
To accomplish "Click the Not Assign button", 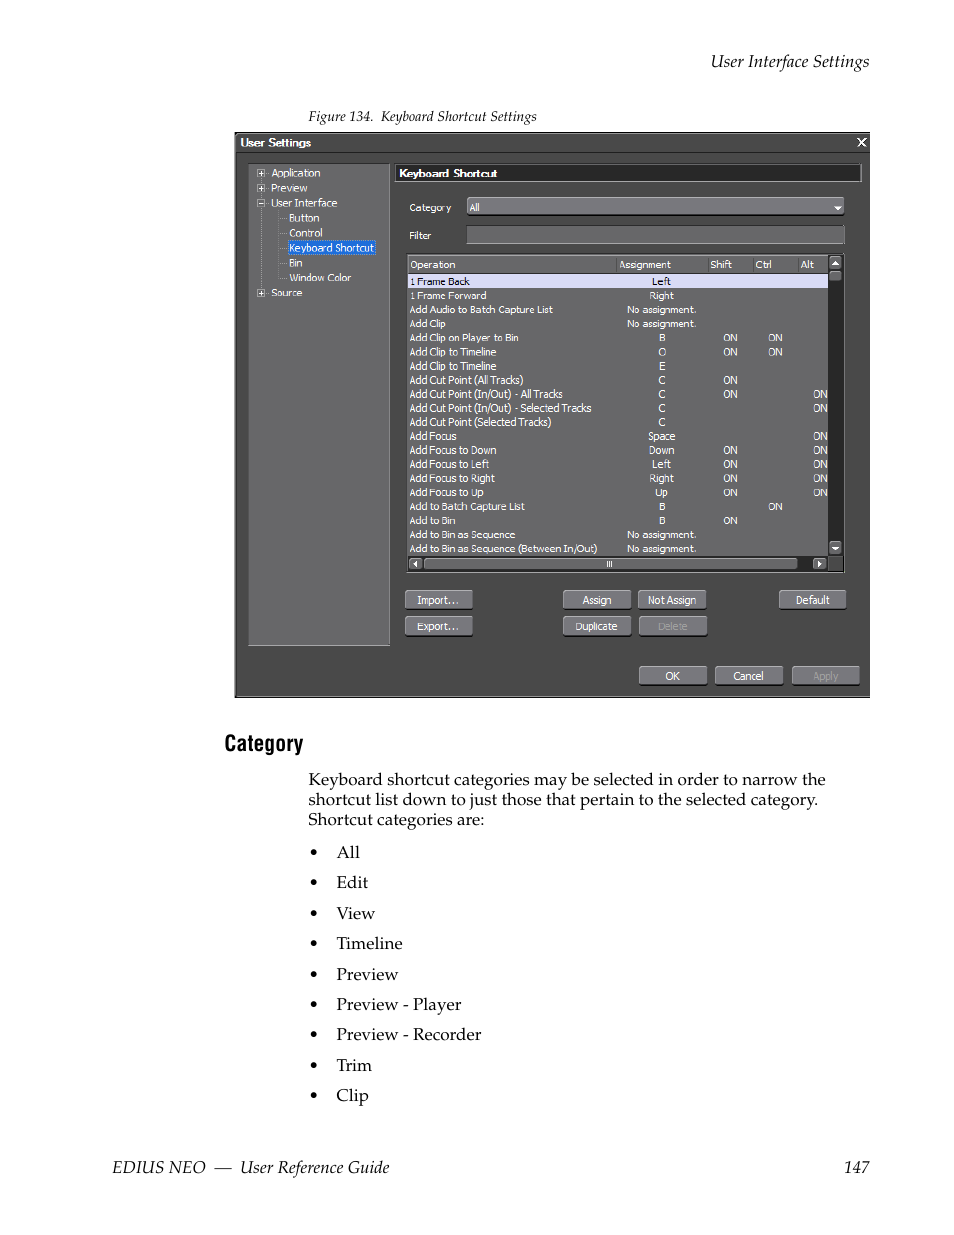I will click(x=672, y=600).
